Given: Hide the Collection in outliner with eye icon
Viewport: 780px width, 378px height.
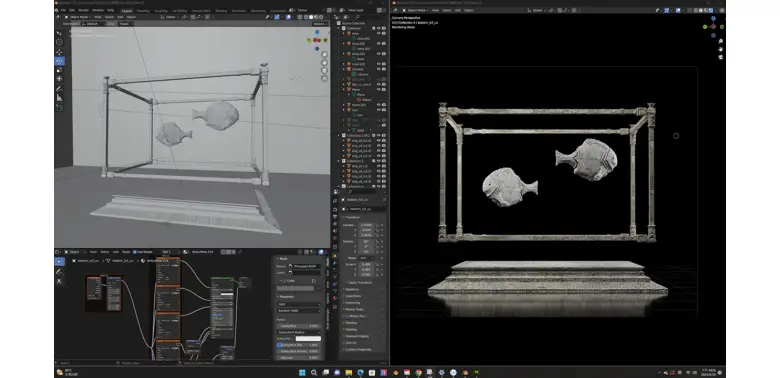Looking at the screenshot, I should [379, 28].
